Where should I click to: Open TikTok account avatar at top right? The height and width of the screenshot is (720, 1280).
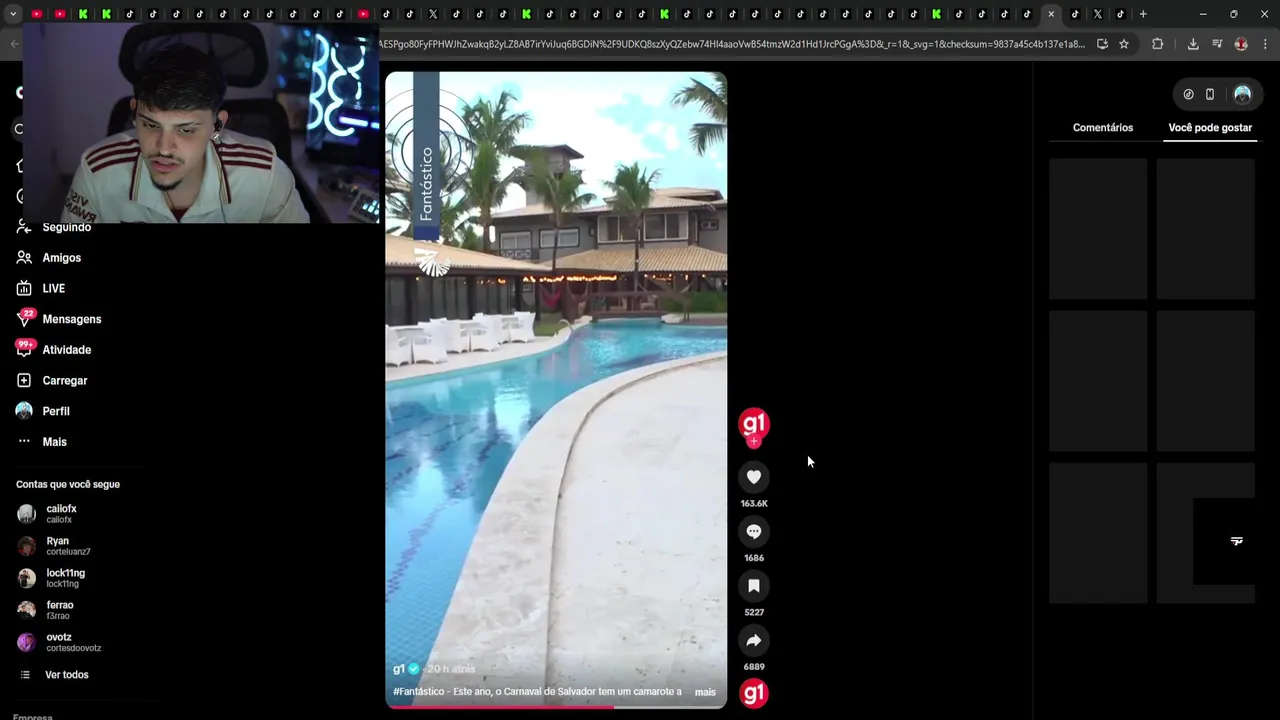pos(1242,94)
